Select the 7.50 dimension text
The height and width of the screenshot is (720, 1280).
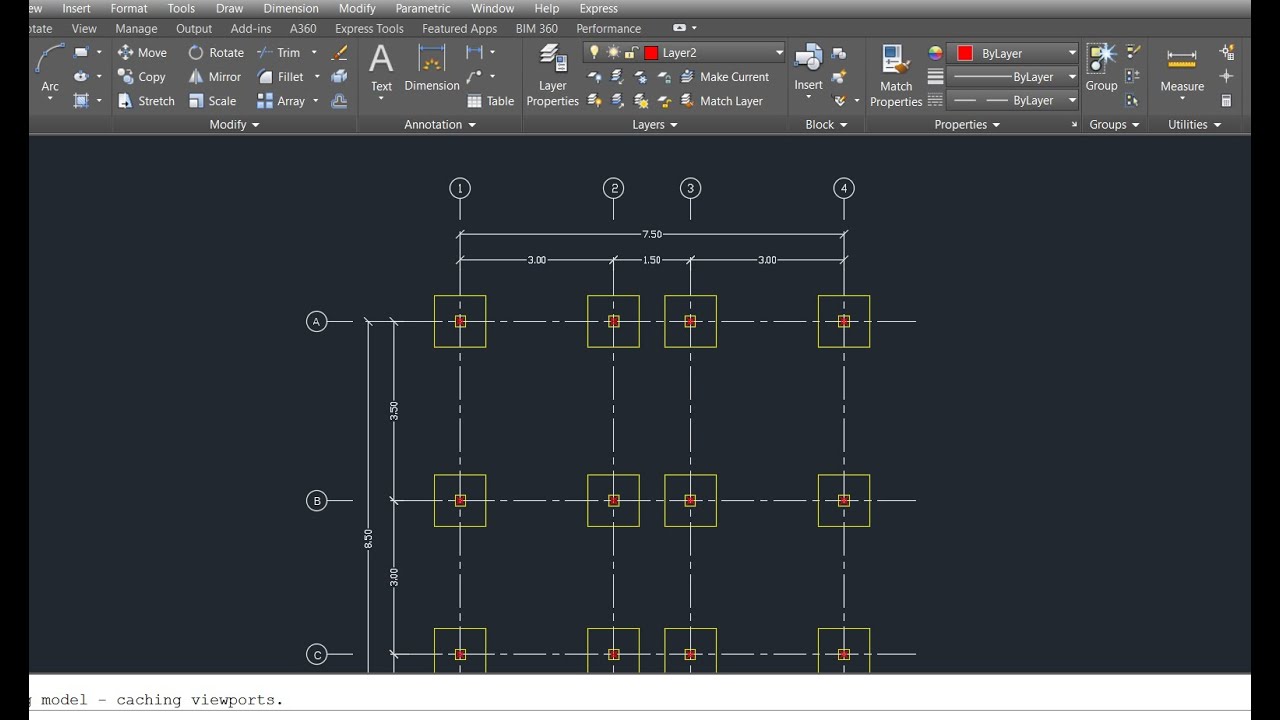point(652,234)
